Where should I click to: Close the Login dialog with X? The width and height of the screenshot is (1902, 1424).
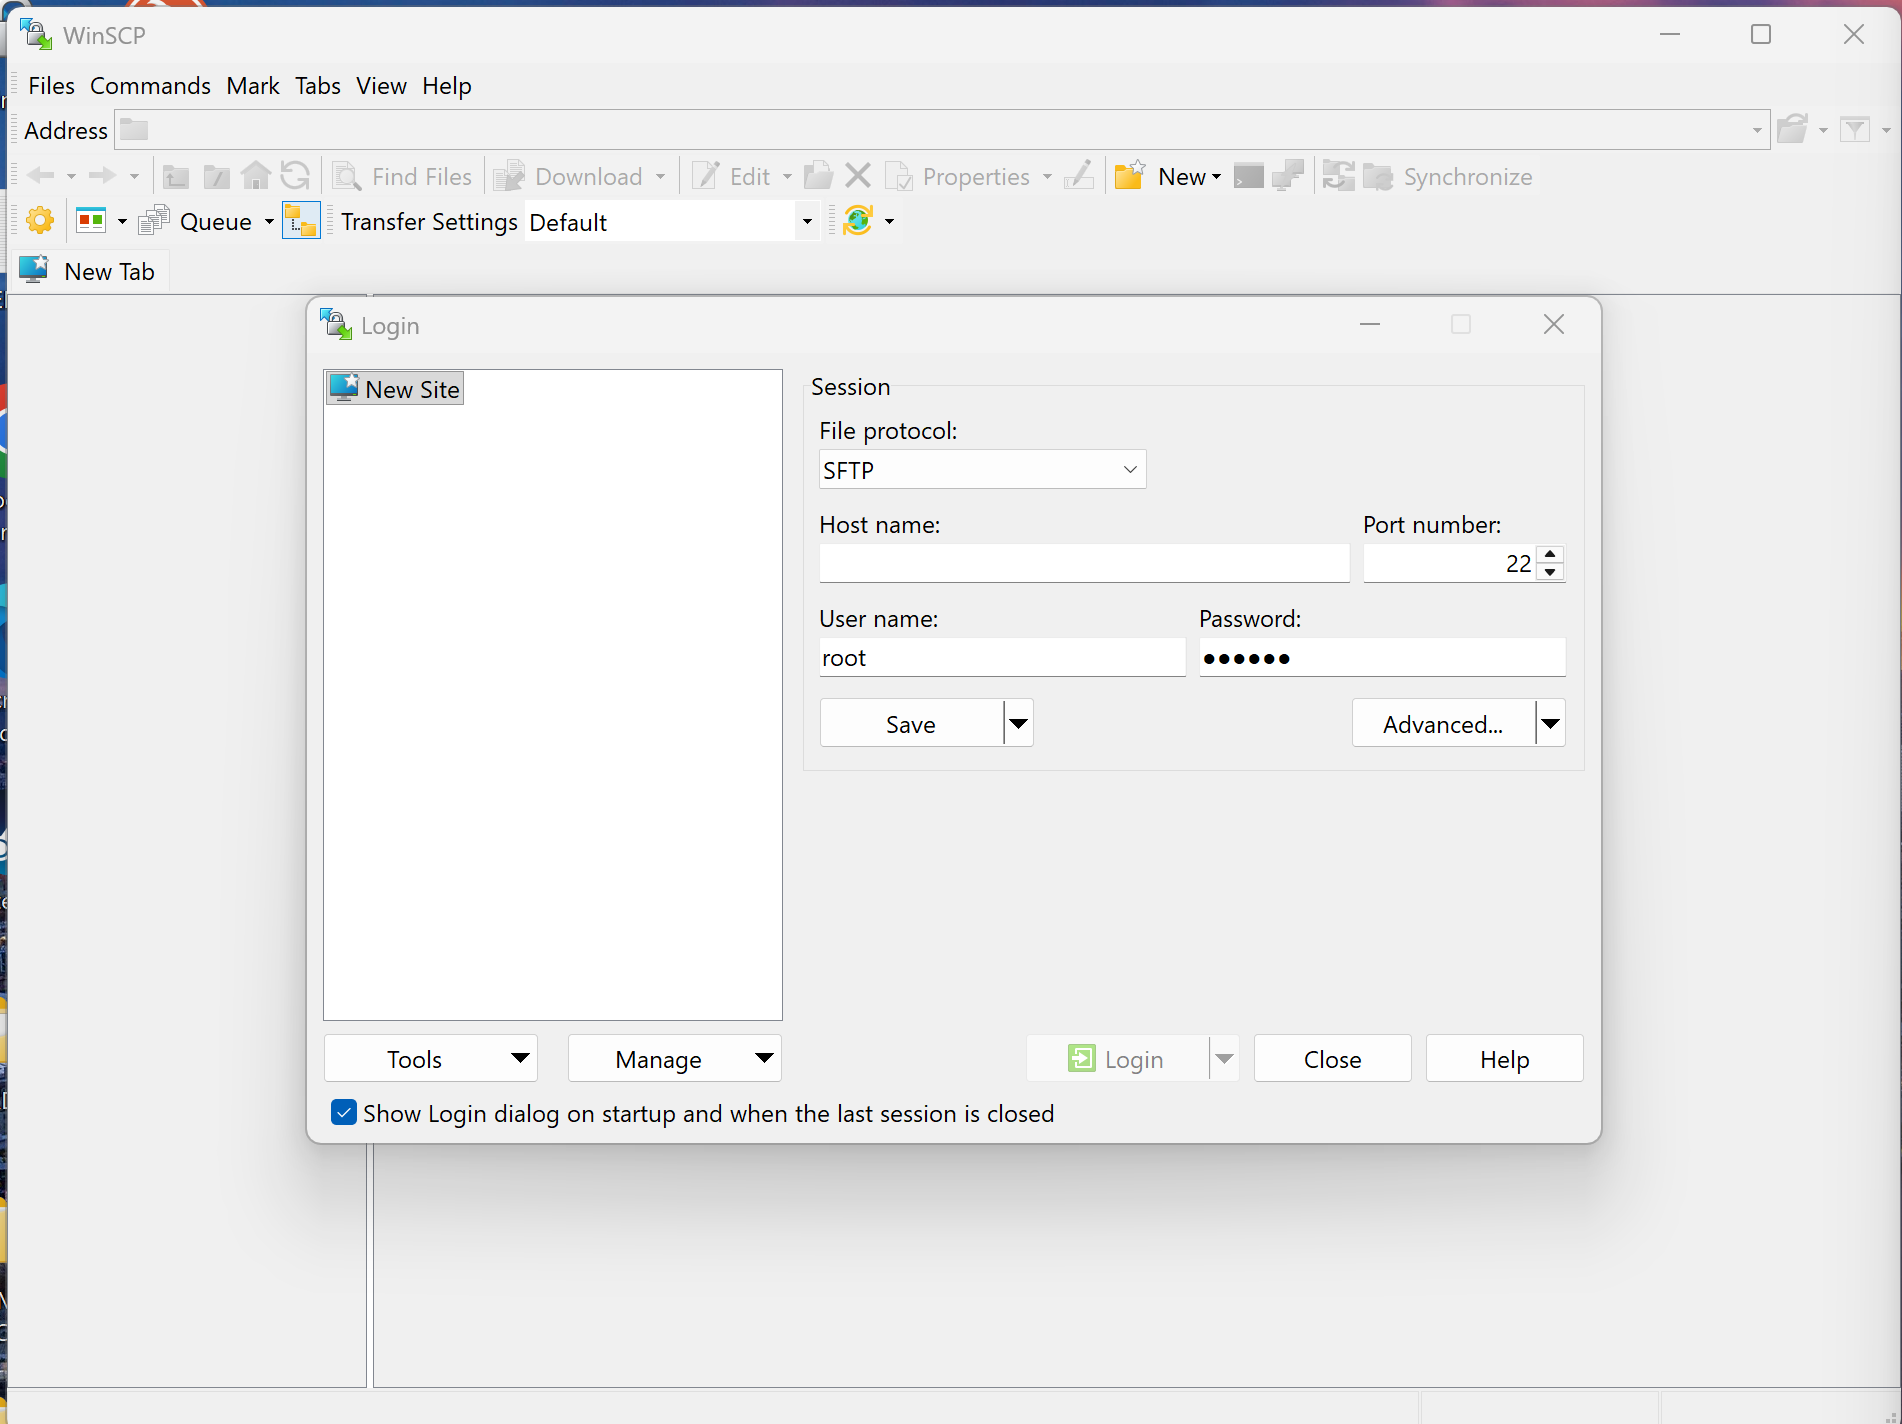pyautogui.click(x=1553, y=324)
